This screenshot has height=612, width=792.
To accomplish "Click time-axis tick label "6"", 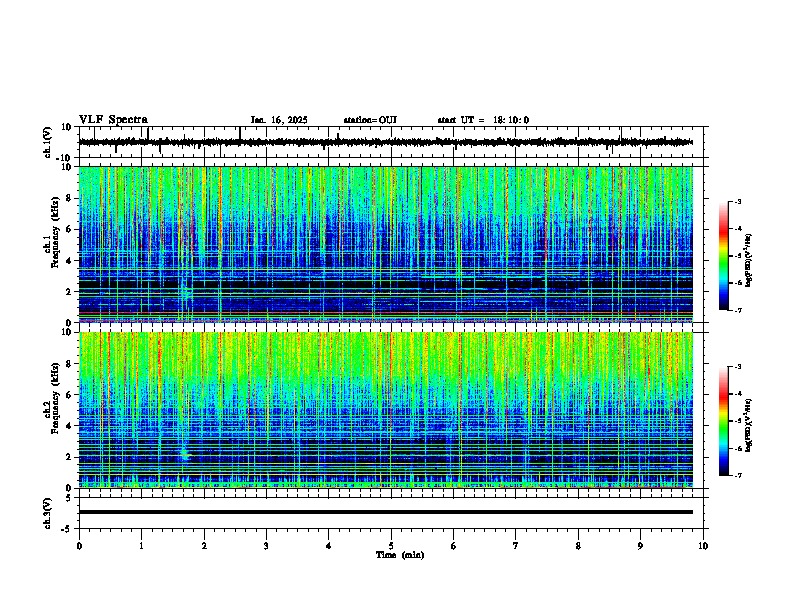I will pos(453,546).
